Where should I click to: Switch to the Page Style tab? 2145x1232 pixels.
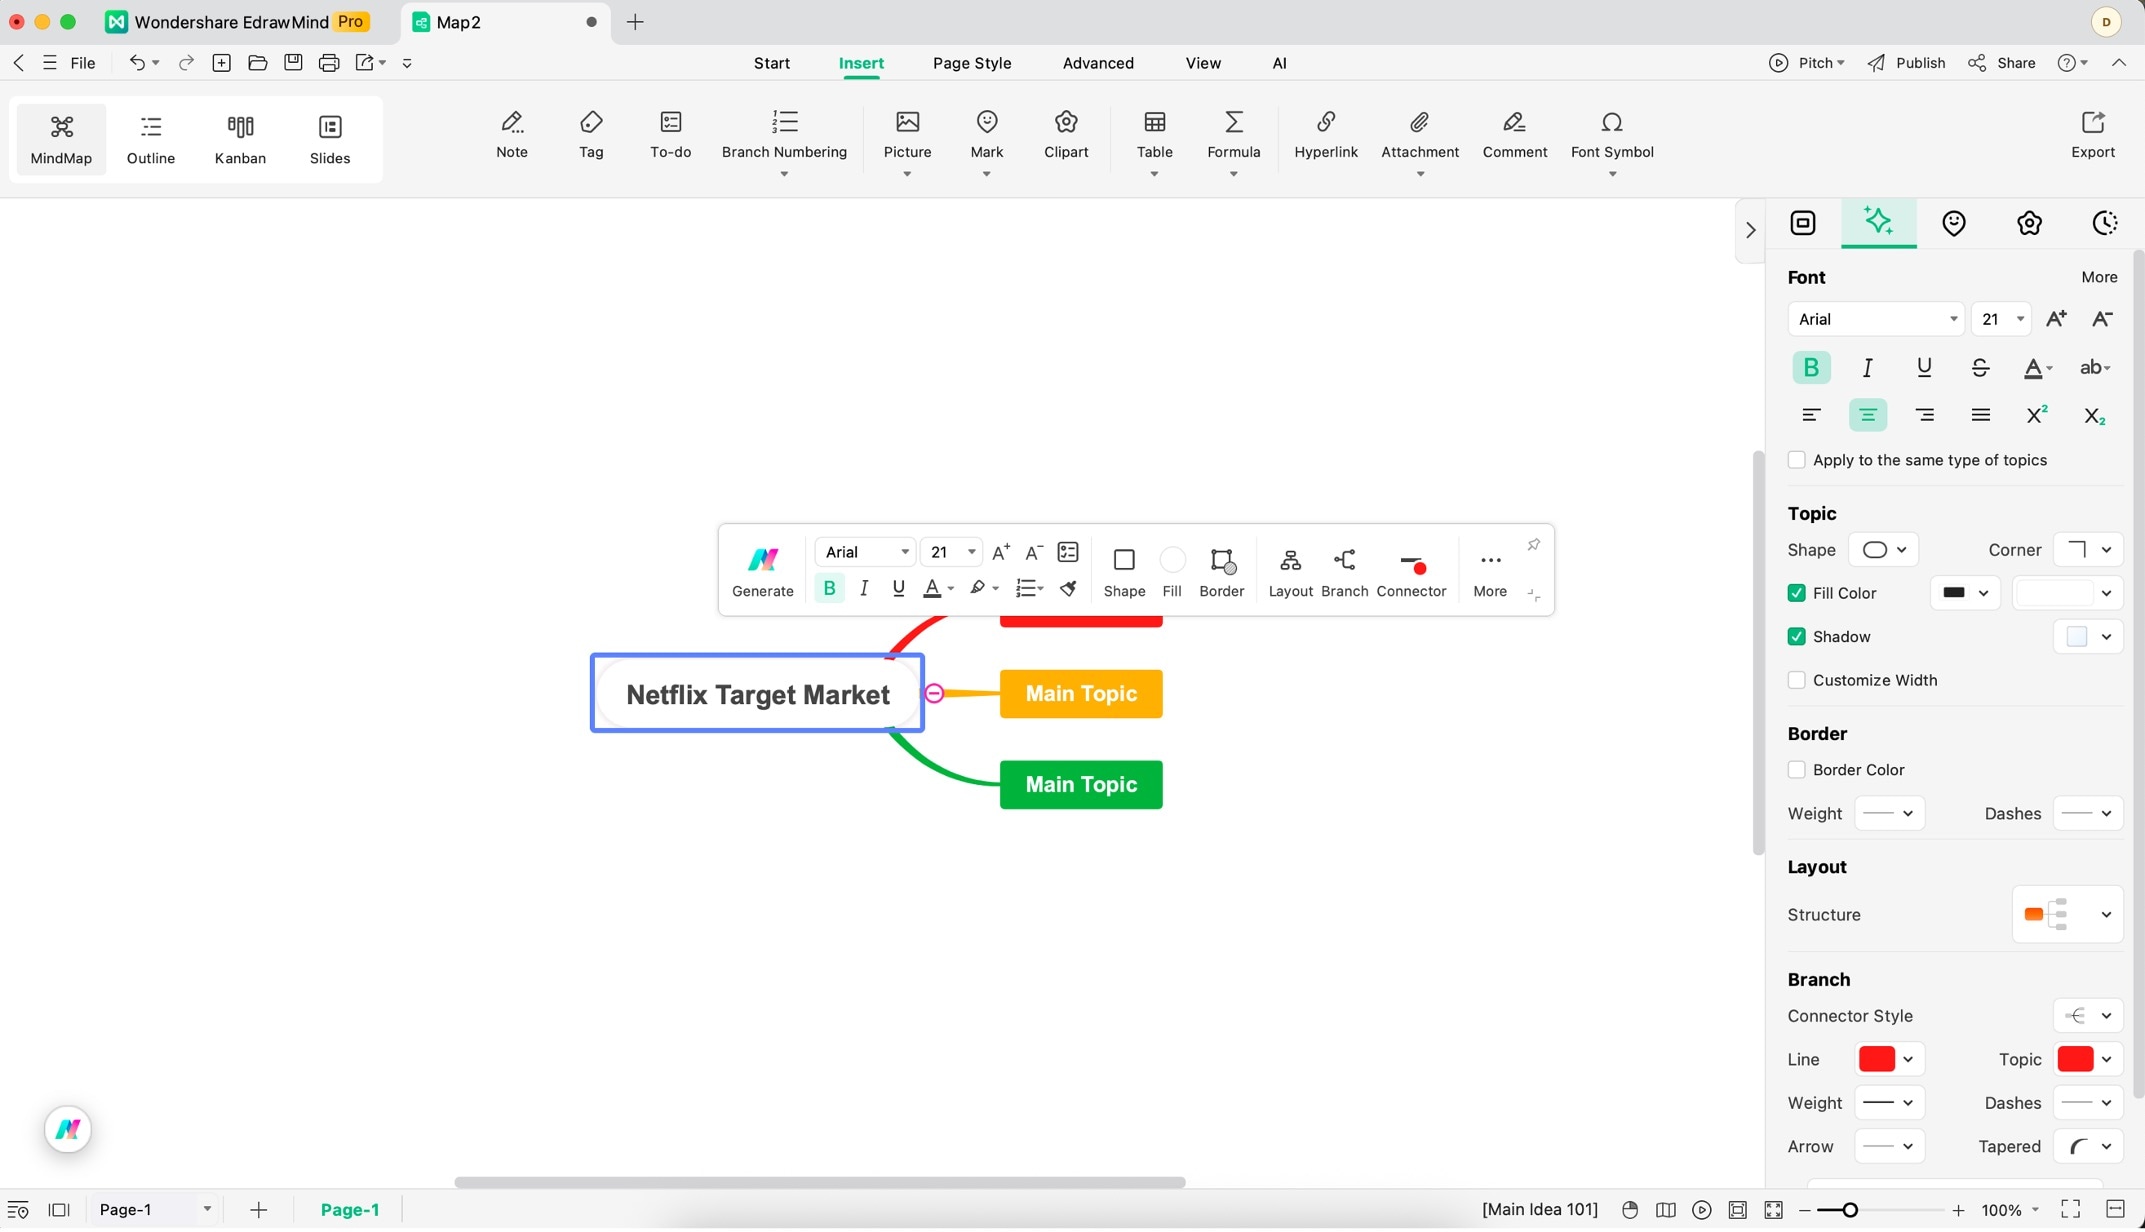(x=971, y=63)
